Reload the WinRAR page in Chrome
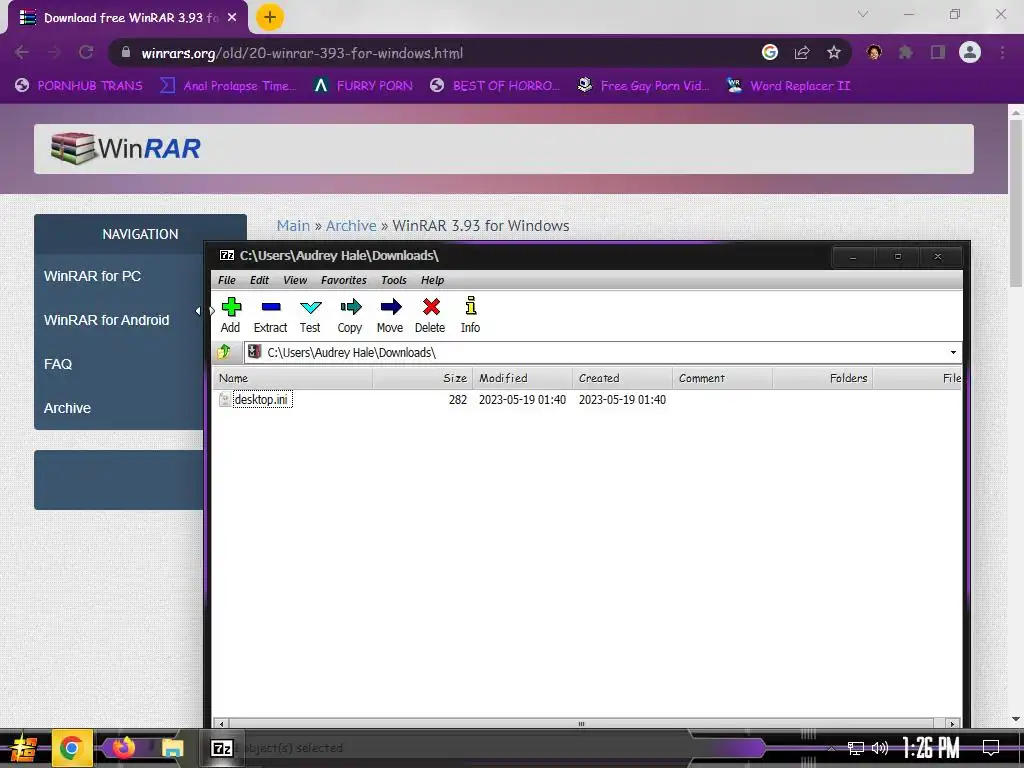Viewport: 1024px width, 768px height. [86, 52]
